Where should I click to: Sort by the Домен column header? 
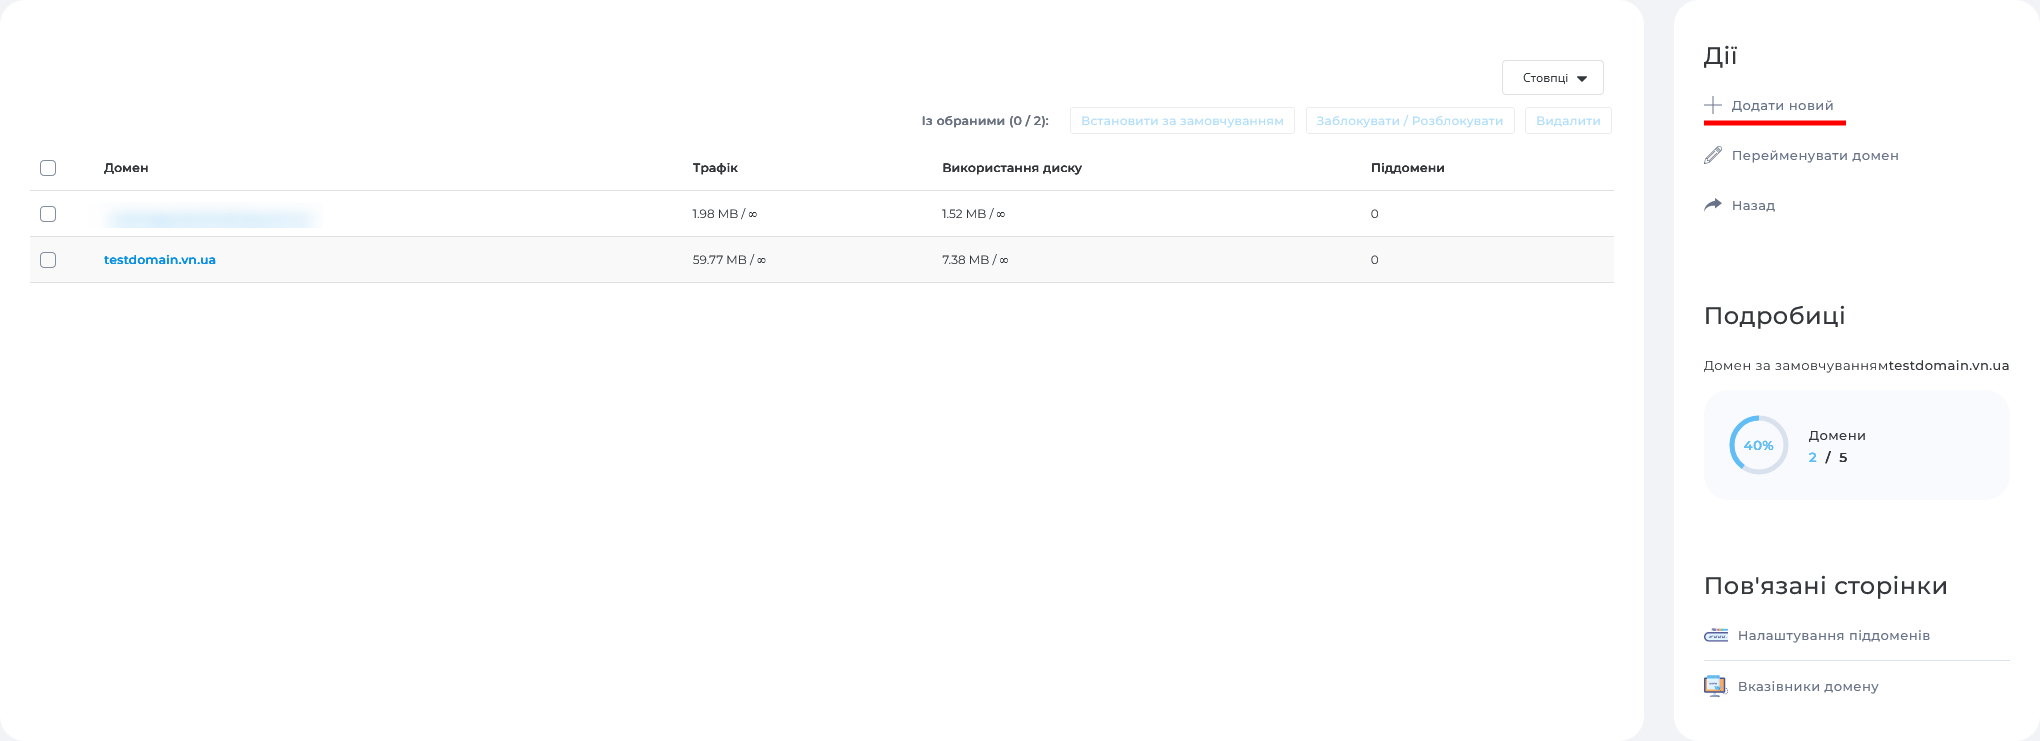pos(126,168)
